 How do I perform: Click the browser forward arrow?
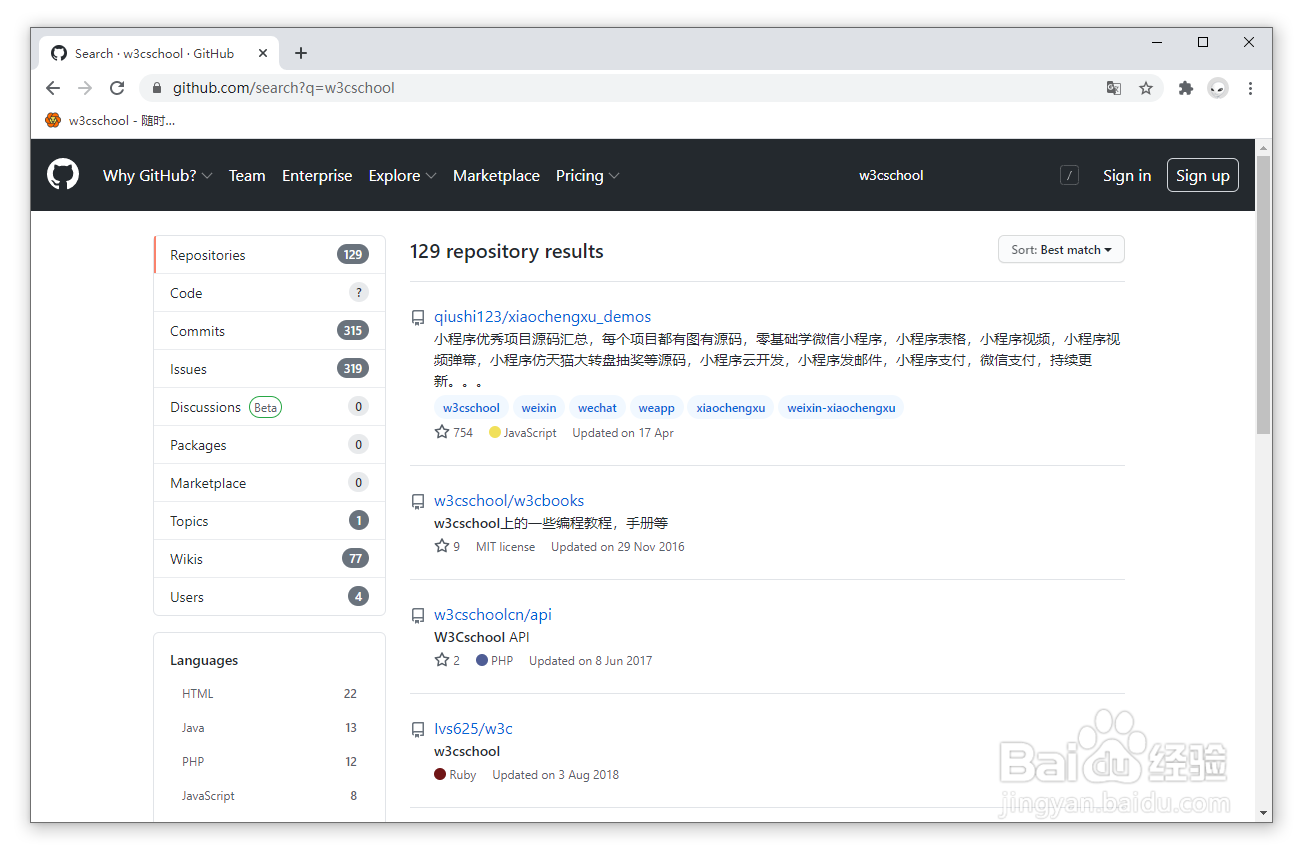(85, 88)
